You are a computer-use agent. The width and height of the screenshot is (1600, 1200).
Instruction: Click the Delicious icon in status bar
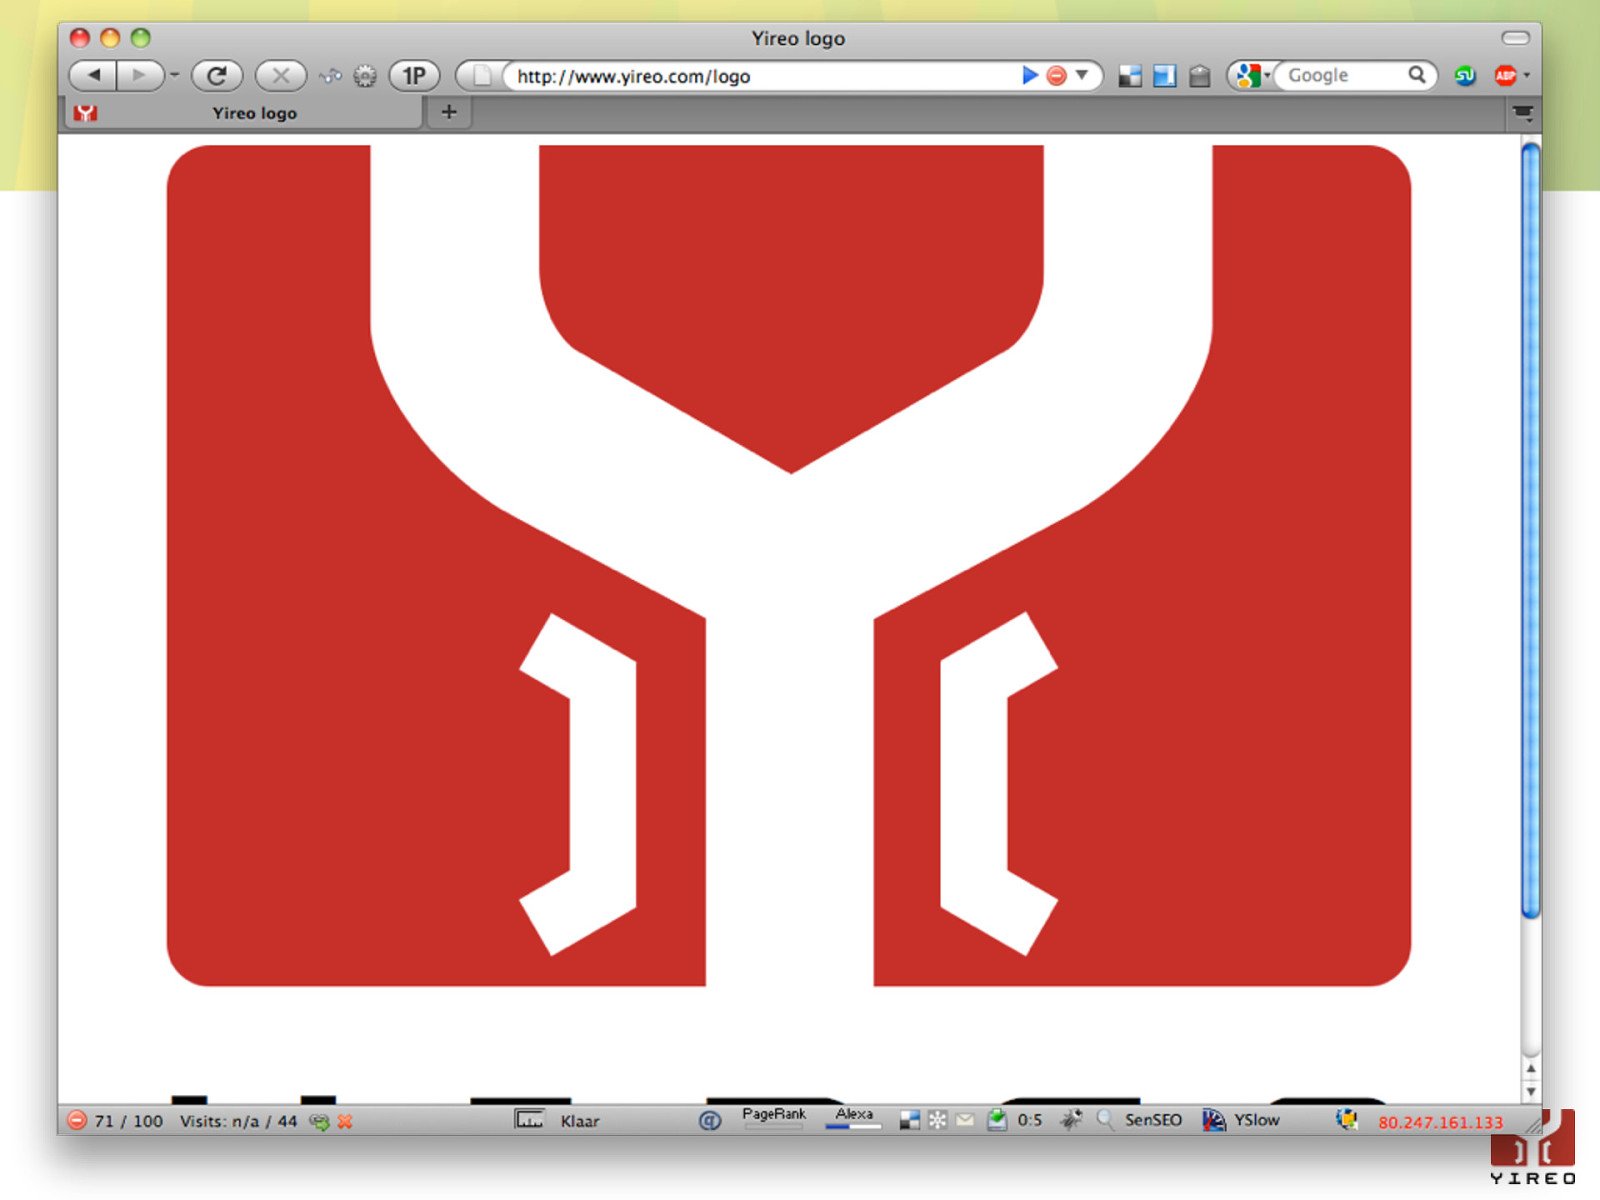909,1121
